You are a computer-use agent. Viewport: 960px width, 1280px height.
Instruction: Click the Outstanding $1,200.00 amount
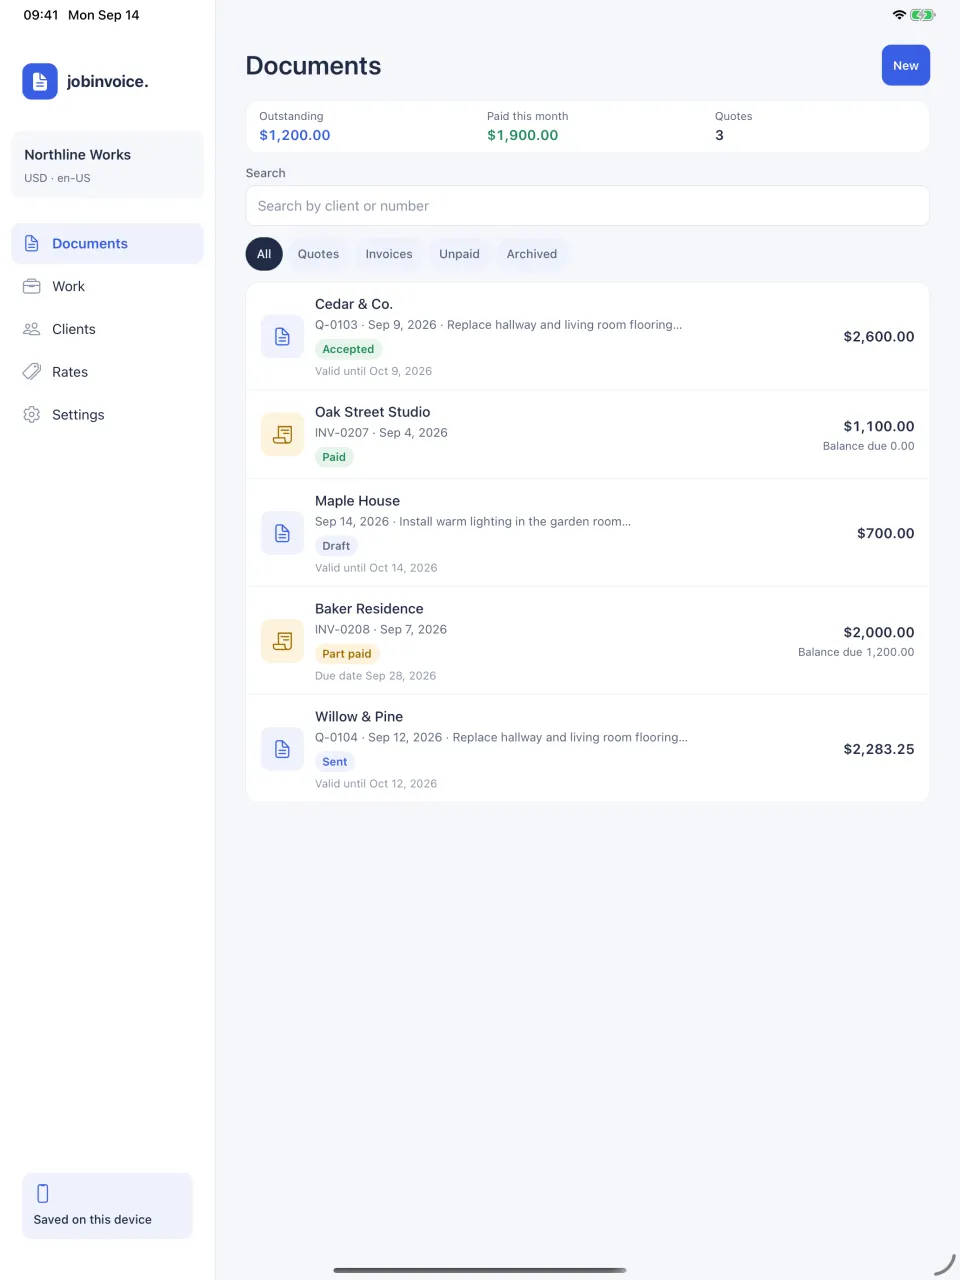point(295,135)
